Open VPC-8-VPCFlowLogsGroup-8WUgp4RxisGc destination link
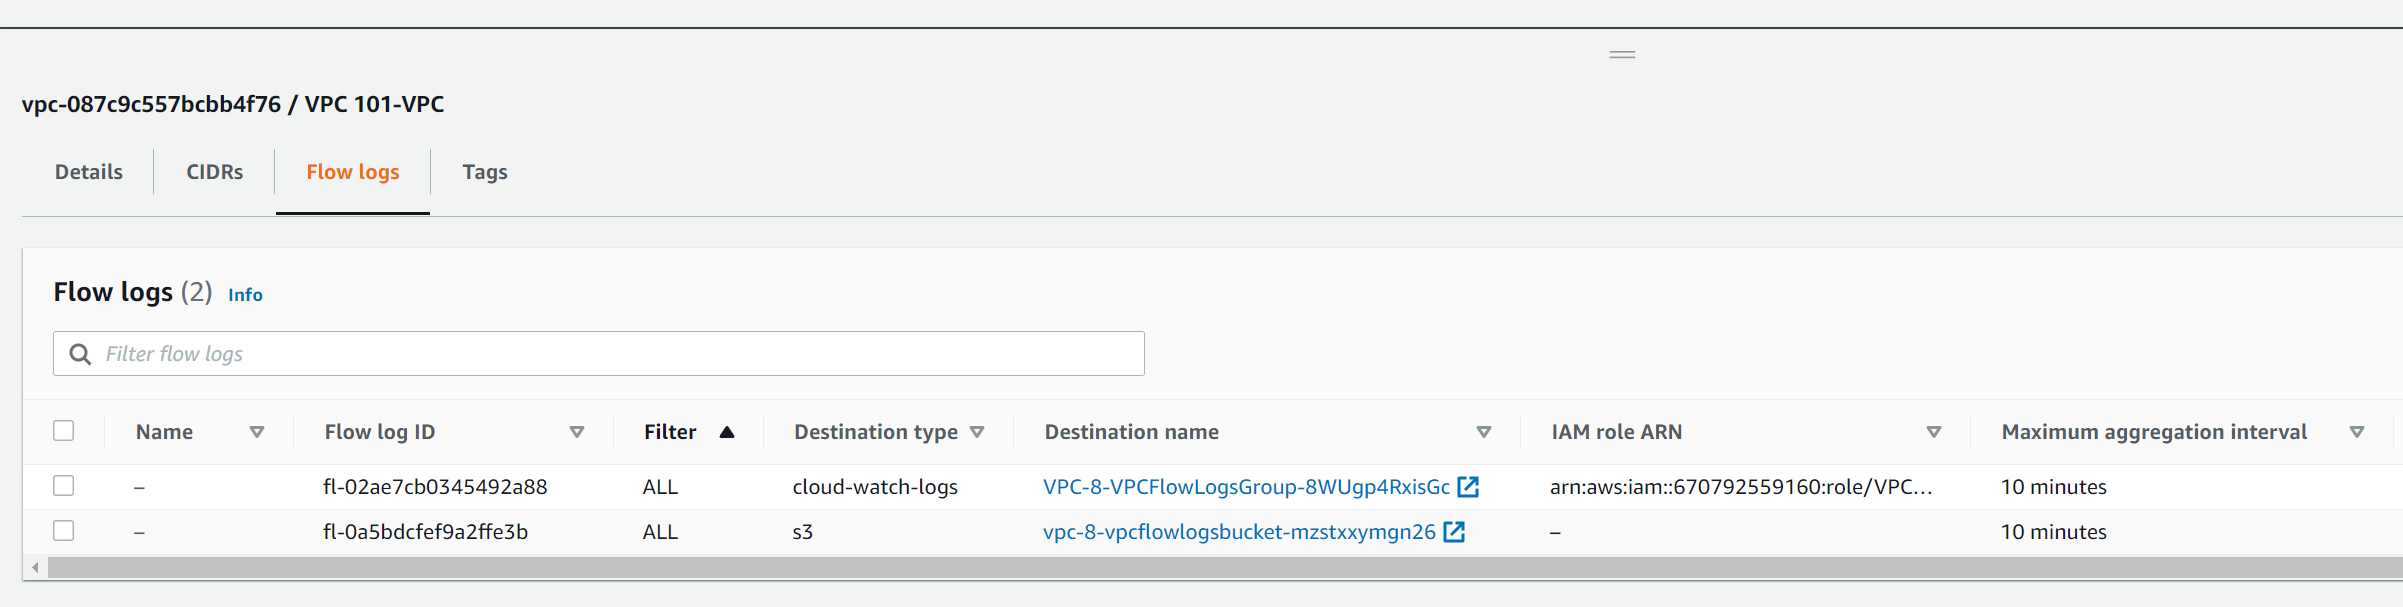 (x=1246, y=487)
